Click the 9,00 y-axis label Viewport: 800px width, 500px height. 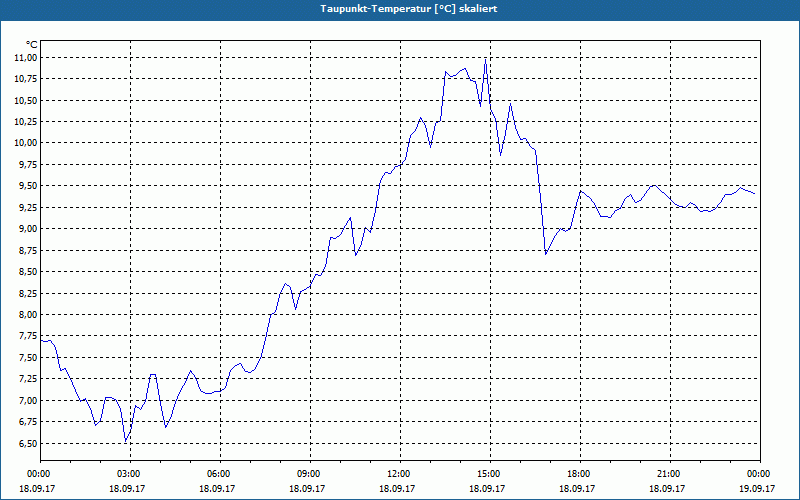click(x=28, y=229)
